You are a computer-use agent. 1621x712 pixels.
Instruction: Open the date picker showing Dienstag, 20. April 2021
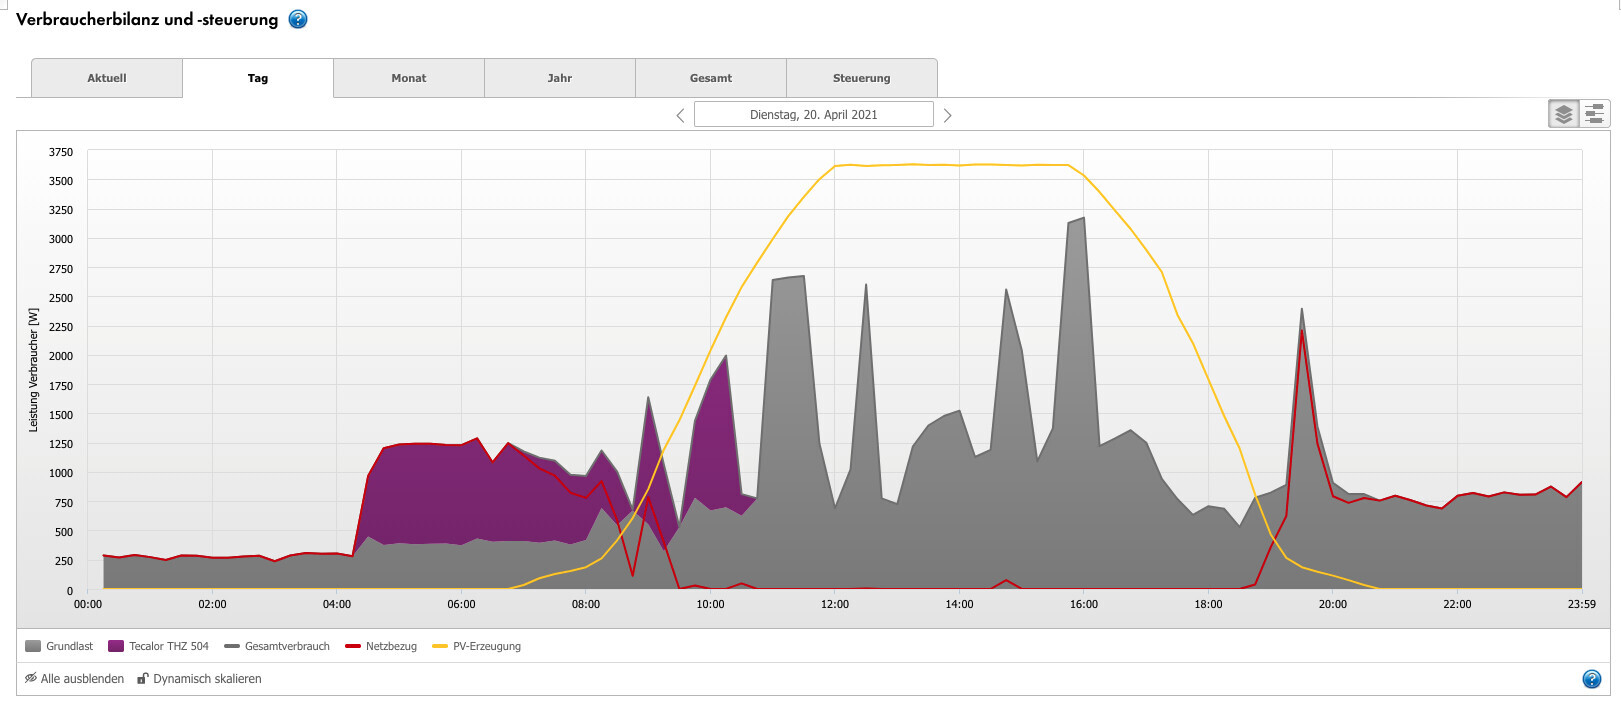[x=813, y=115]
